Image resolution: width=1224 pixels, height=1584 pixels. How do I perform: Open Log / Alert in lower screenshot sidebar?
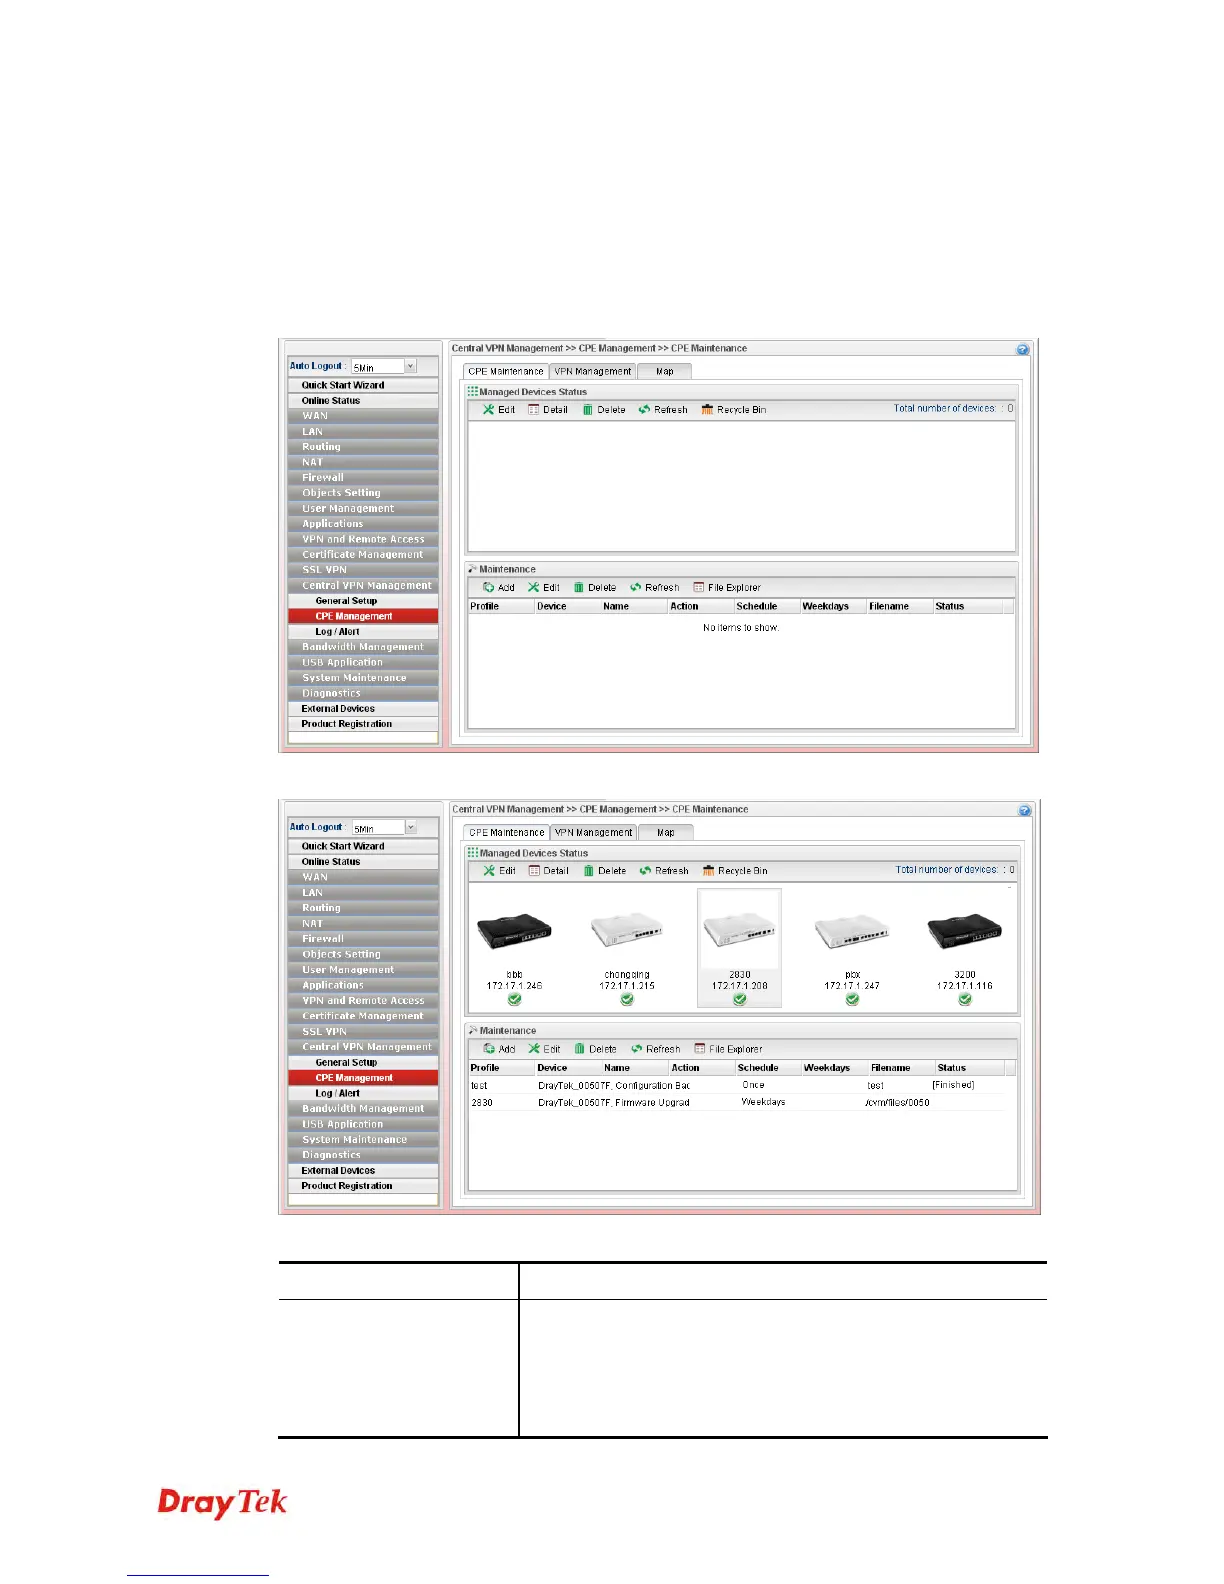coord(363,1093)
